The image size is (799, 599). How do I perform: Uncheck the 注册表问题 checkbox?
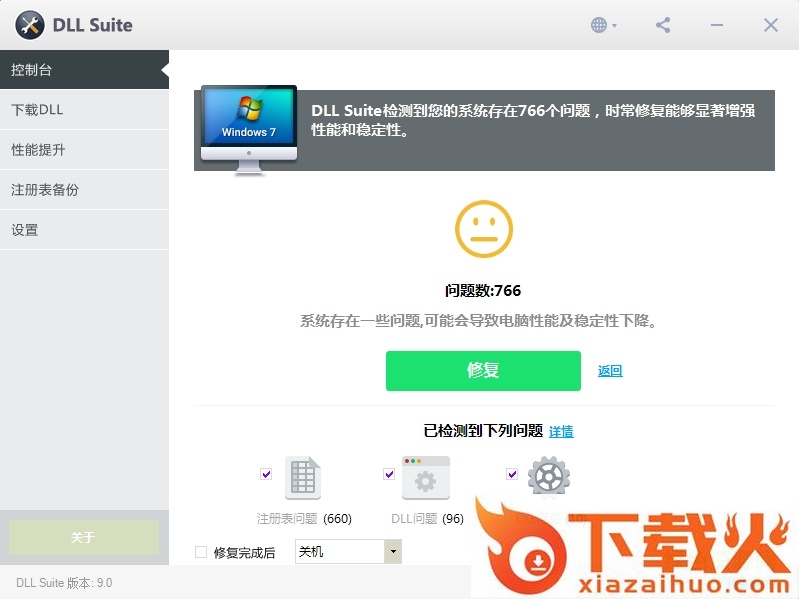[x=266, y=474]
